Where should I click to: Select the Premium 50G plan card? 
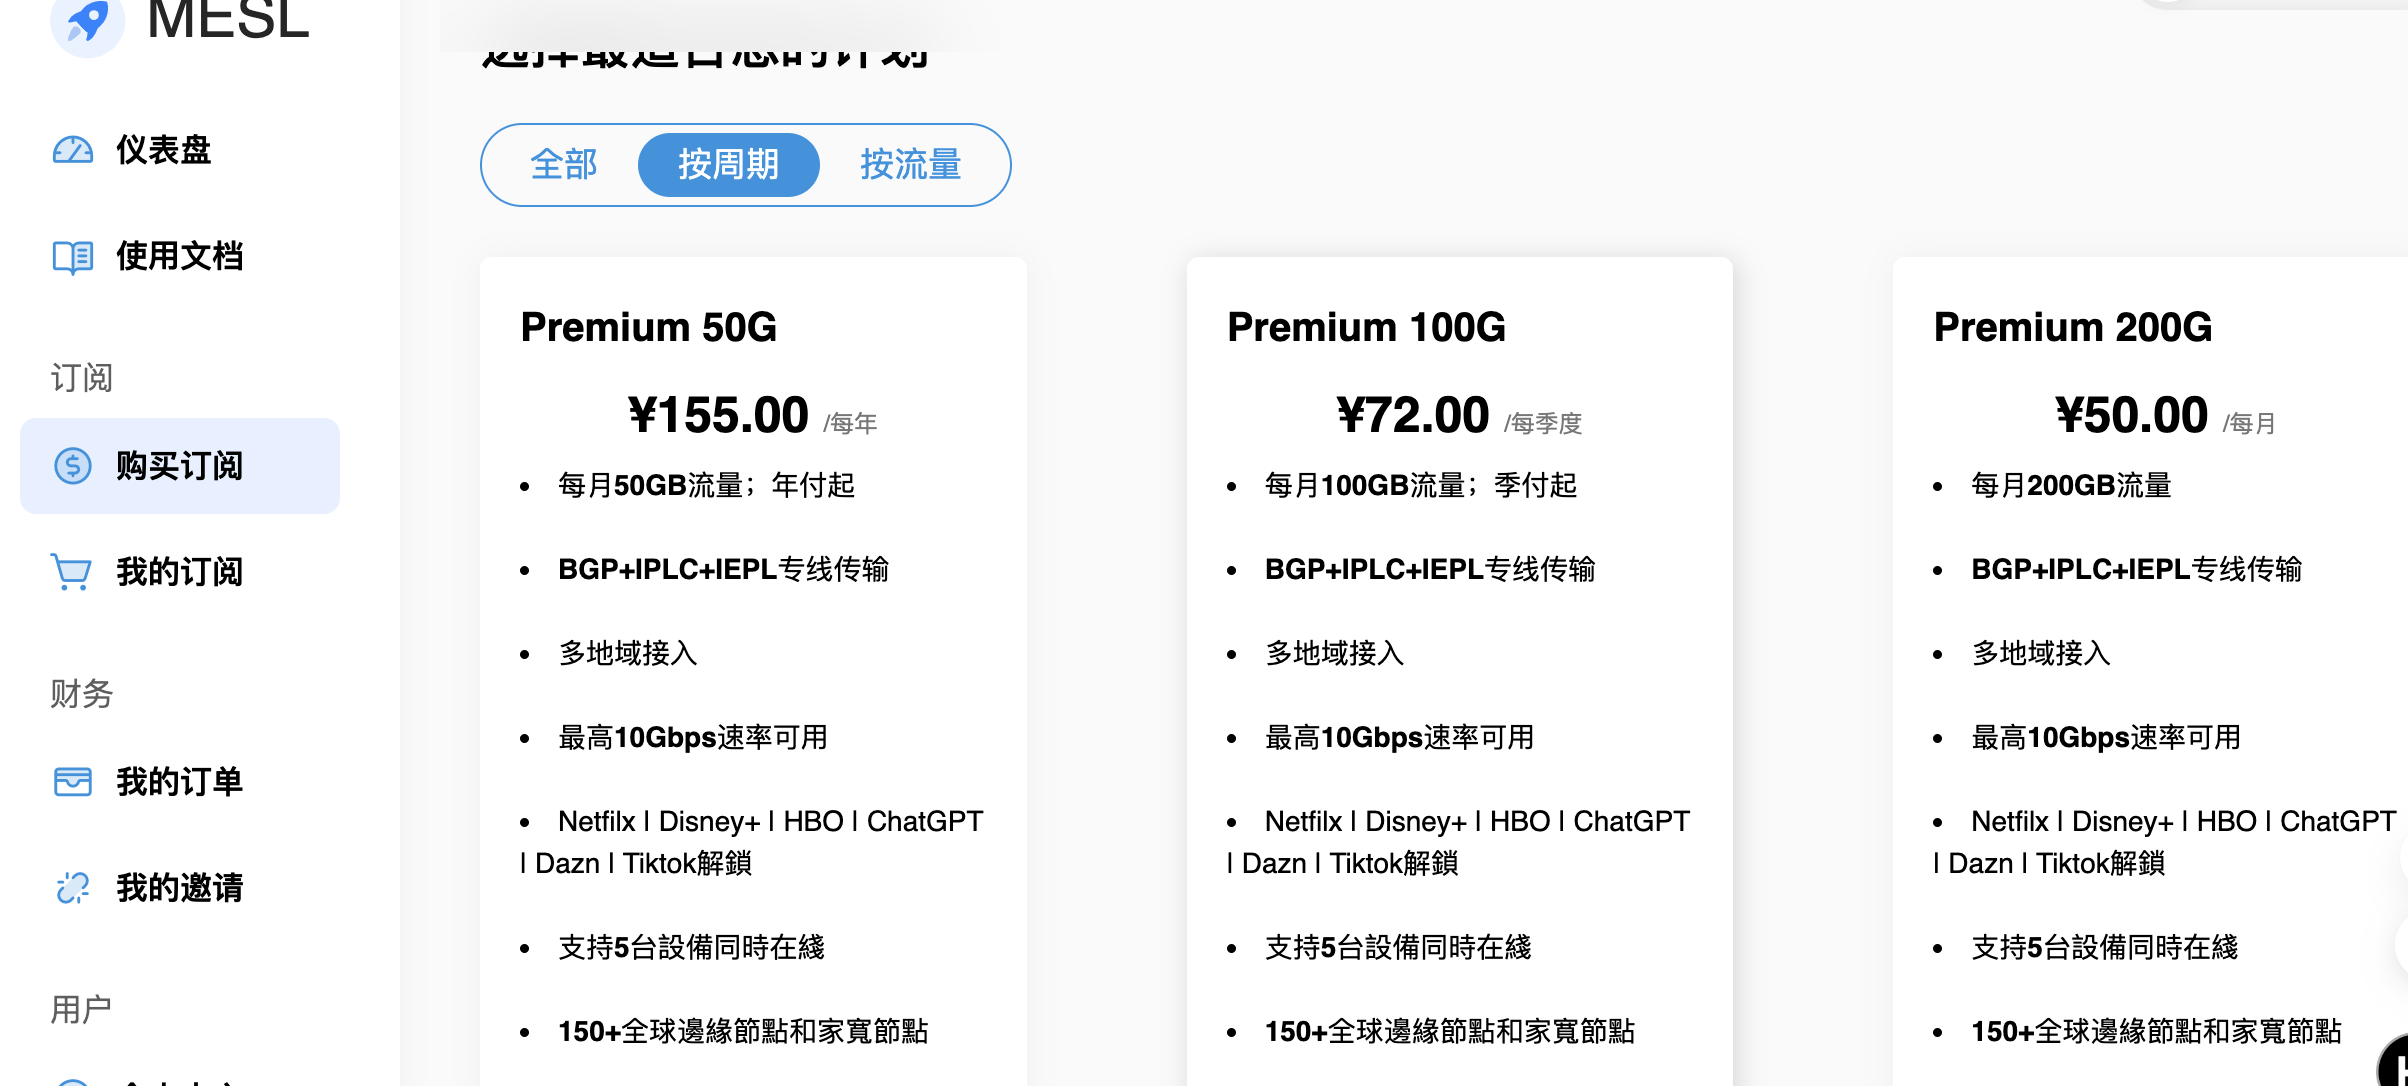point(753,672)
